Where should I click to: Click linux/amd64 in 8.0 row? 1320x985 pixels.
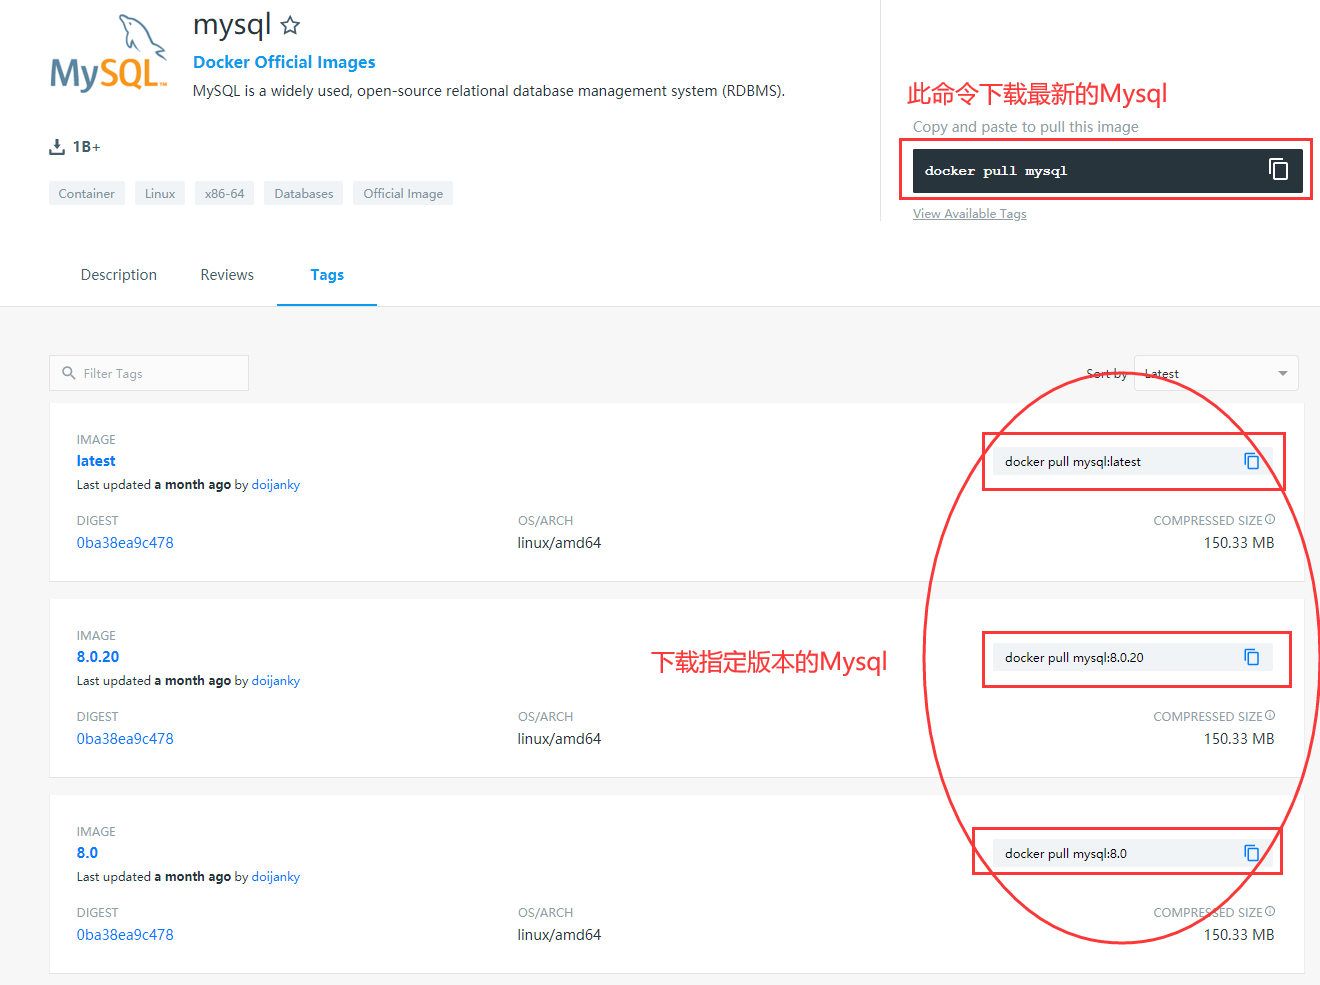pyautogui.click(x=559, y=935)
